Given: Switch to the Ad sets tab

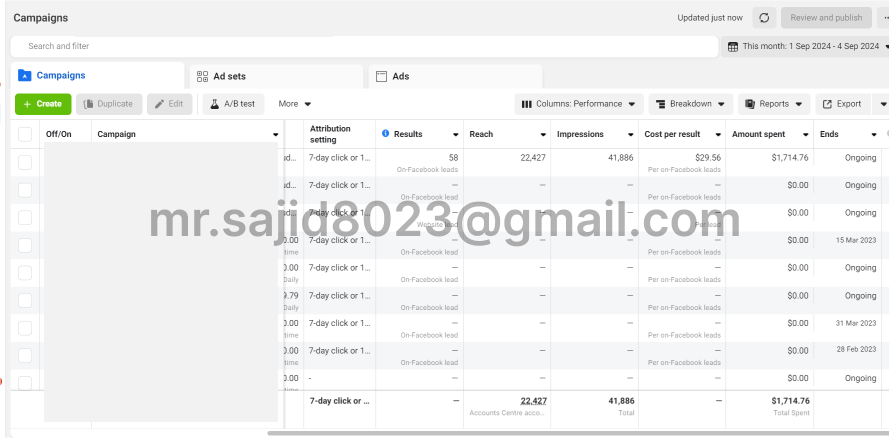Looking at the screenshot, I should [229, 76].
